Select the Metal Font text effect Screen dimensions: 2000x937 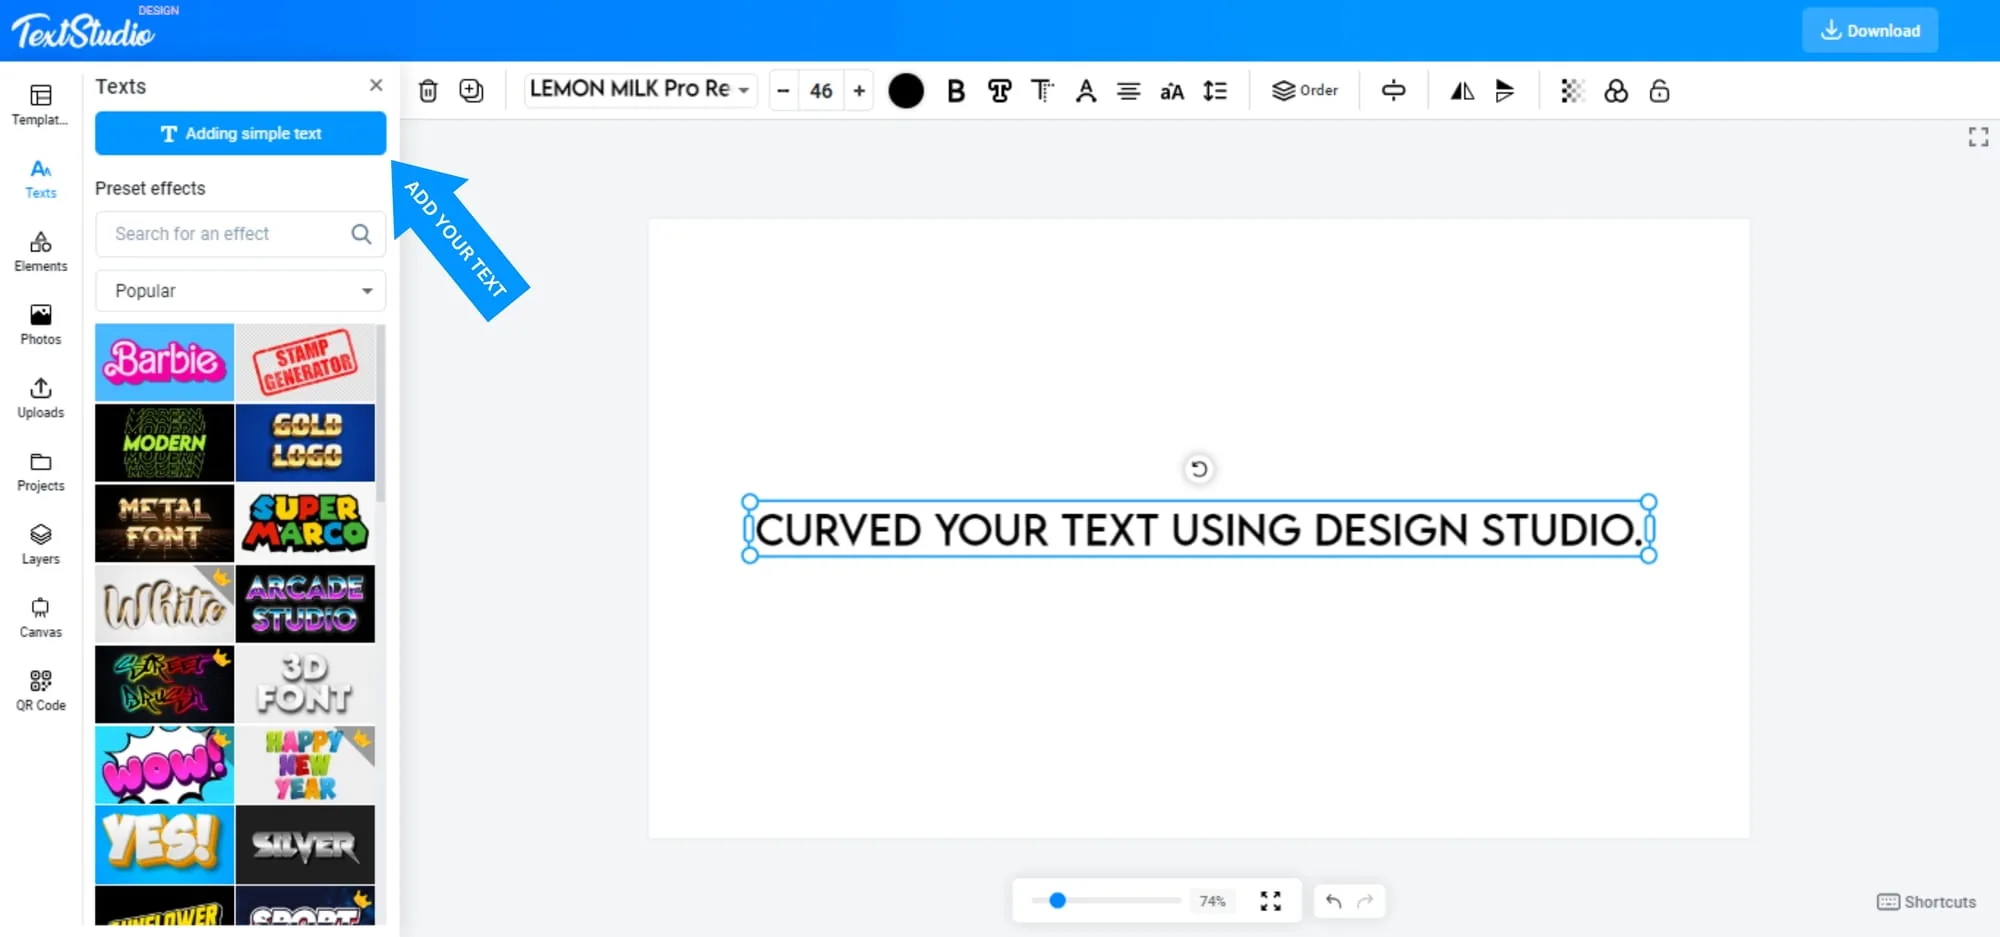pos(164,523)
